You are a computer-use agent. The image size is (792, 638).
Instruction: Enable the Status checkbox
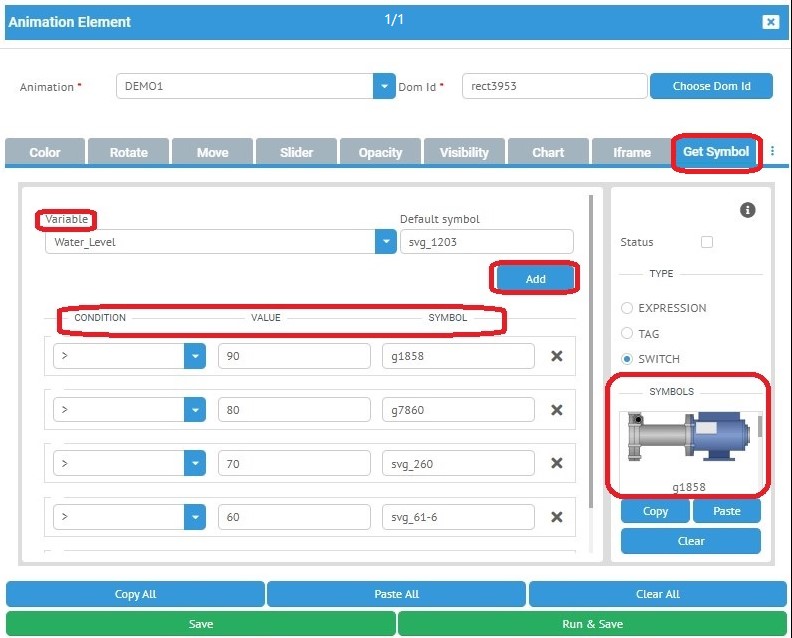click(707, 242)
